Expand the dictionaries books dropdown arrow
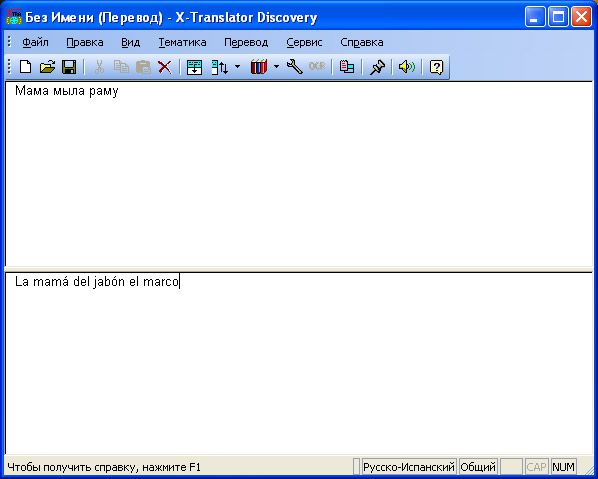Viewport: 598px width, 479px height. (x=276, y=67)
